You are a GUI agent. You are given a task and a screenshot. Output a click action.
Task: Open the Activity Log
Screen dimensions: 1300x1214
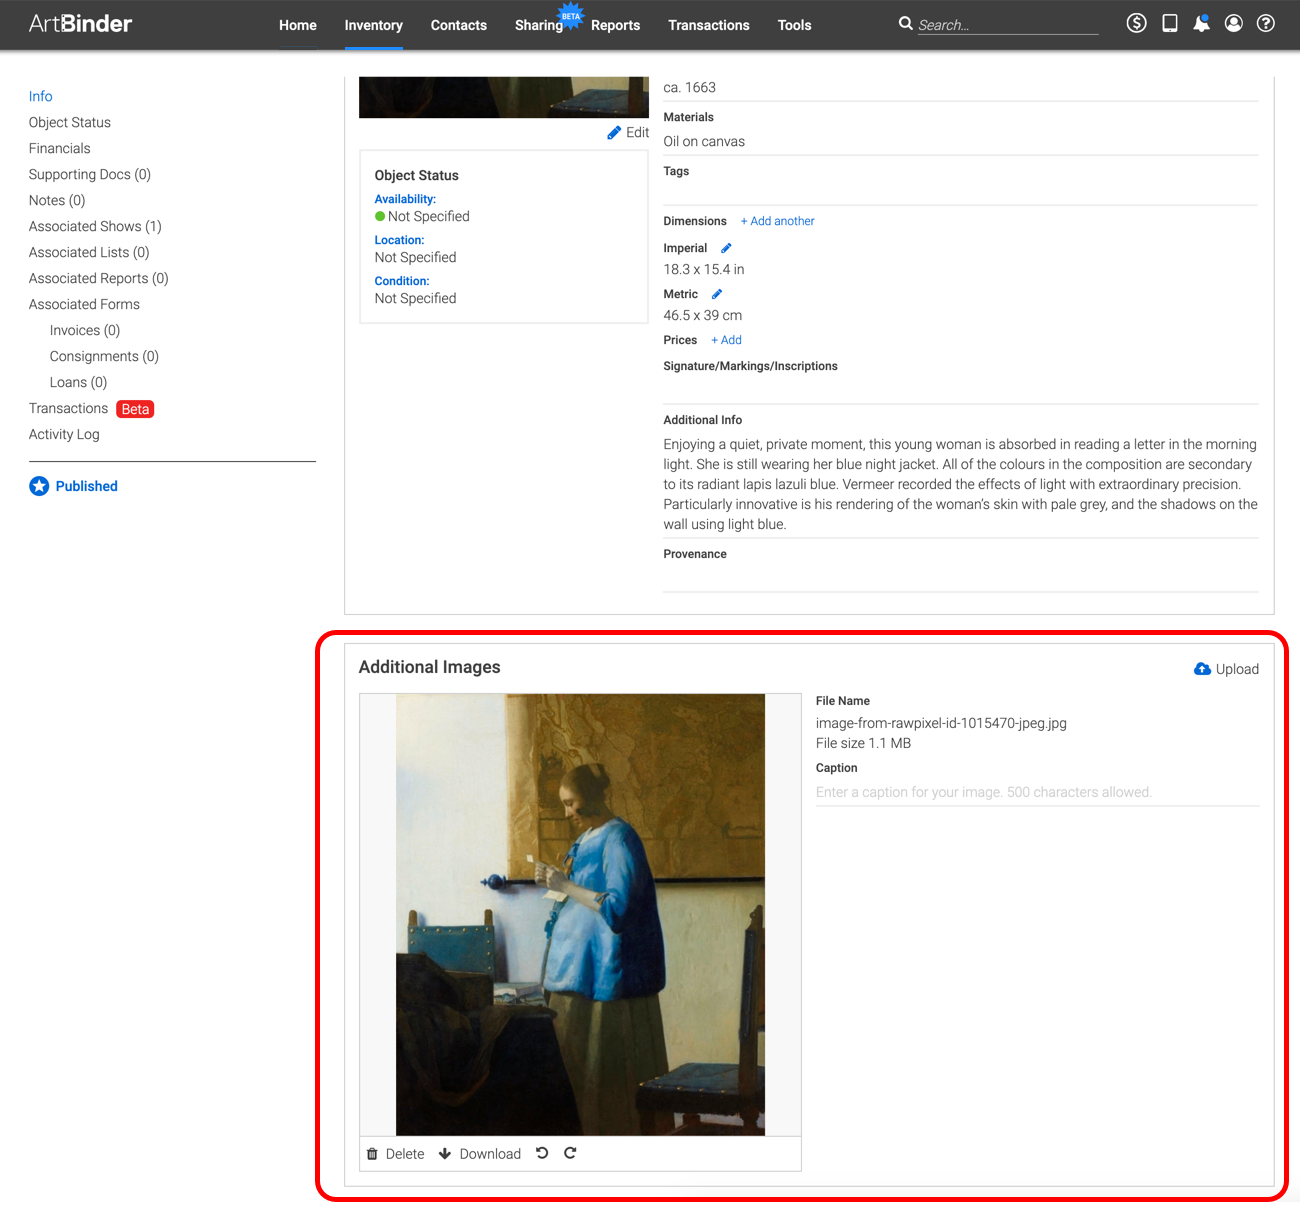[64, 434]
